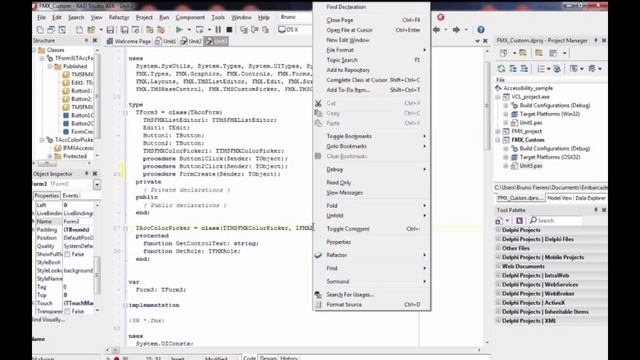Click the Open Project folder icon in toolbar
The image size is (640, 360).
pos(91,30)
